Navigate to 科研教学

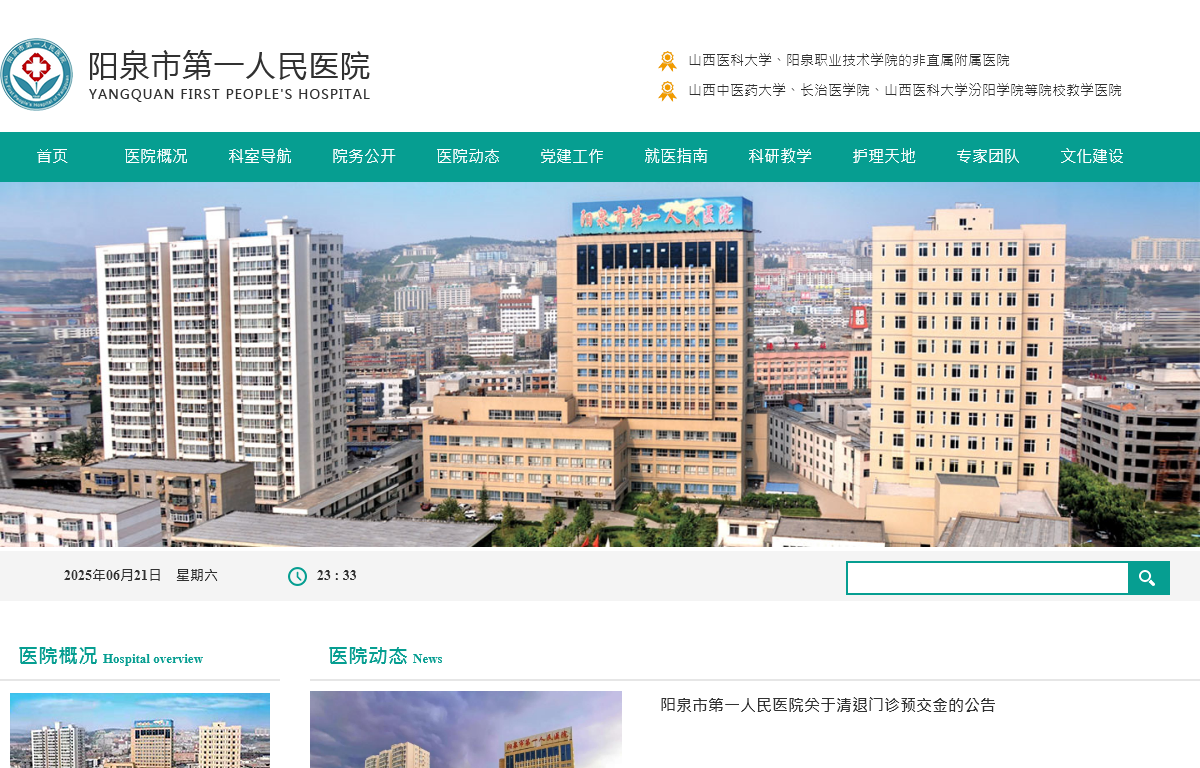tap(780, 156)
